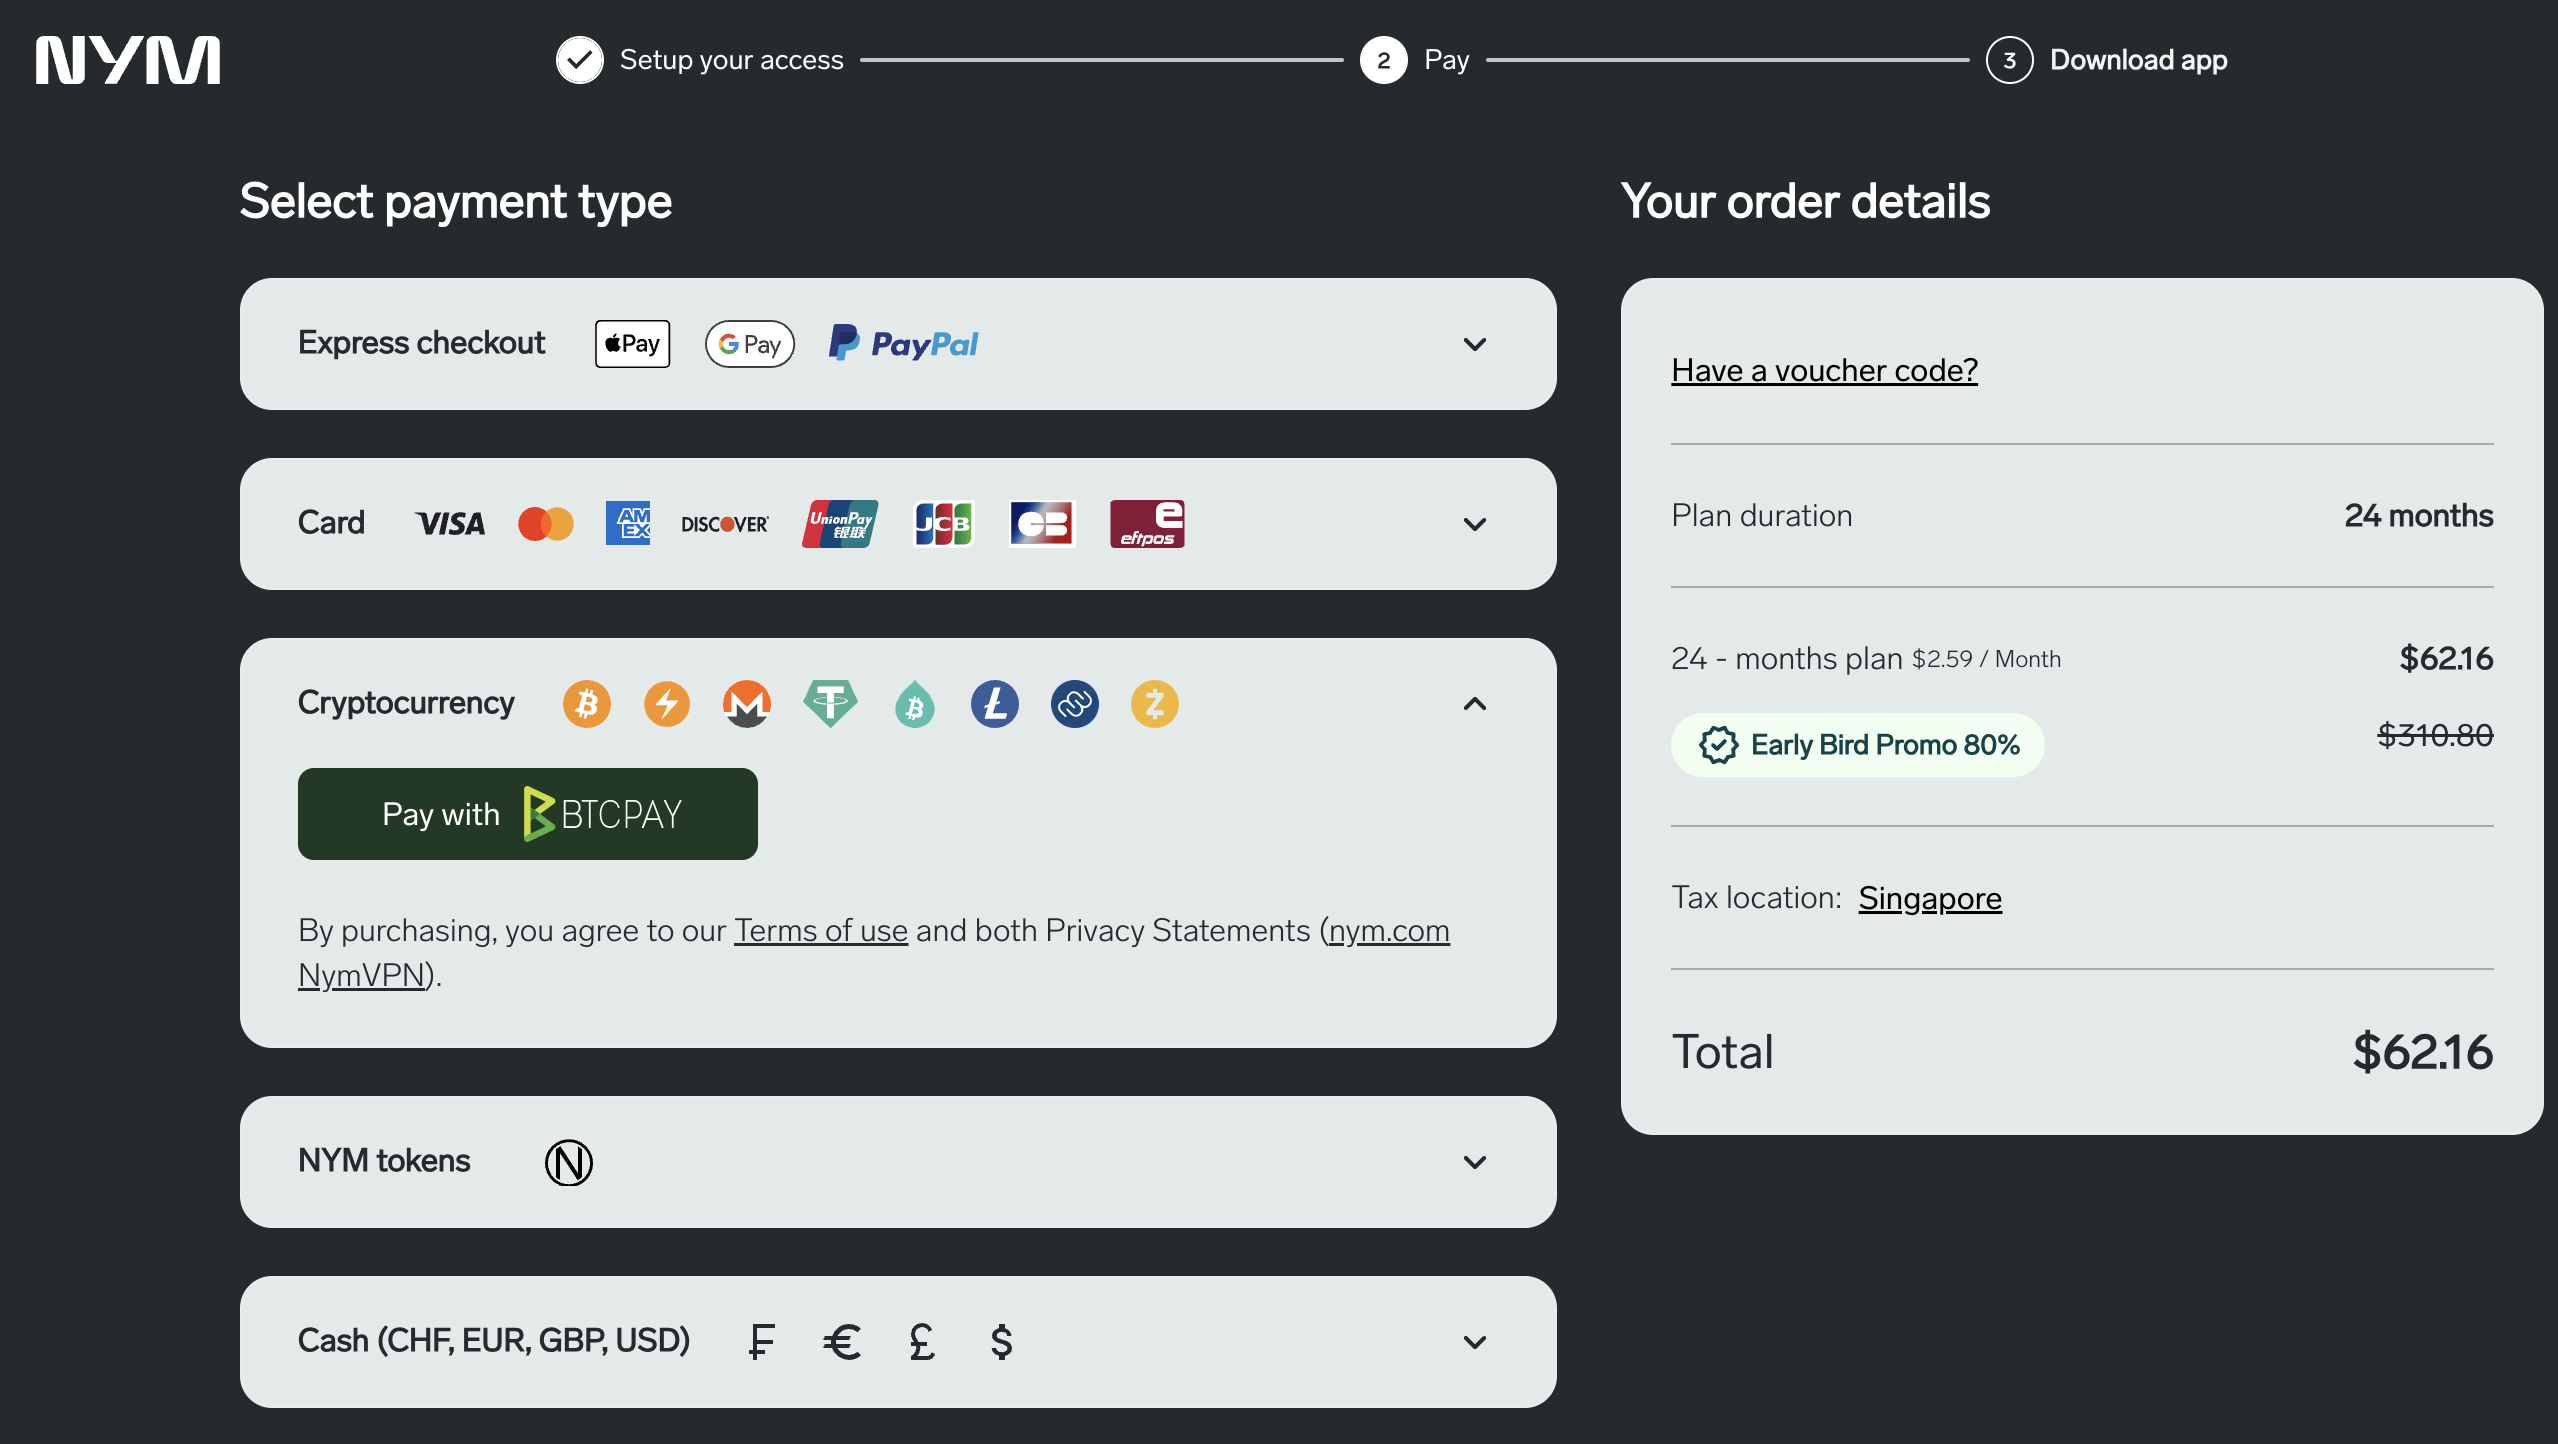Expand the NYM tokens section

point(1474,1162)
